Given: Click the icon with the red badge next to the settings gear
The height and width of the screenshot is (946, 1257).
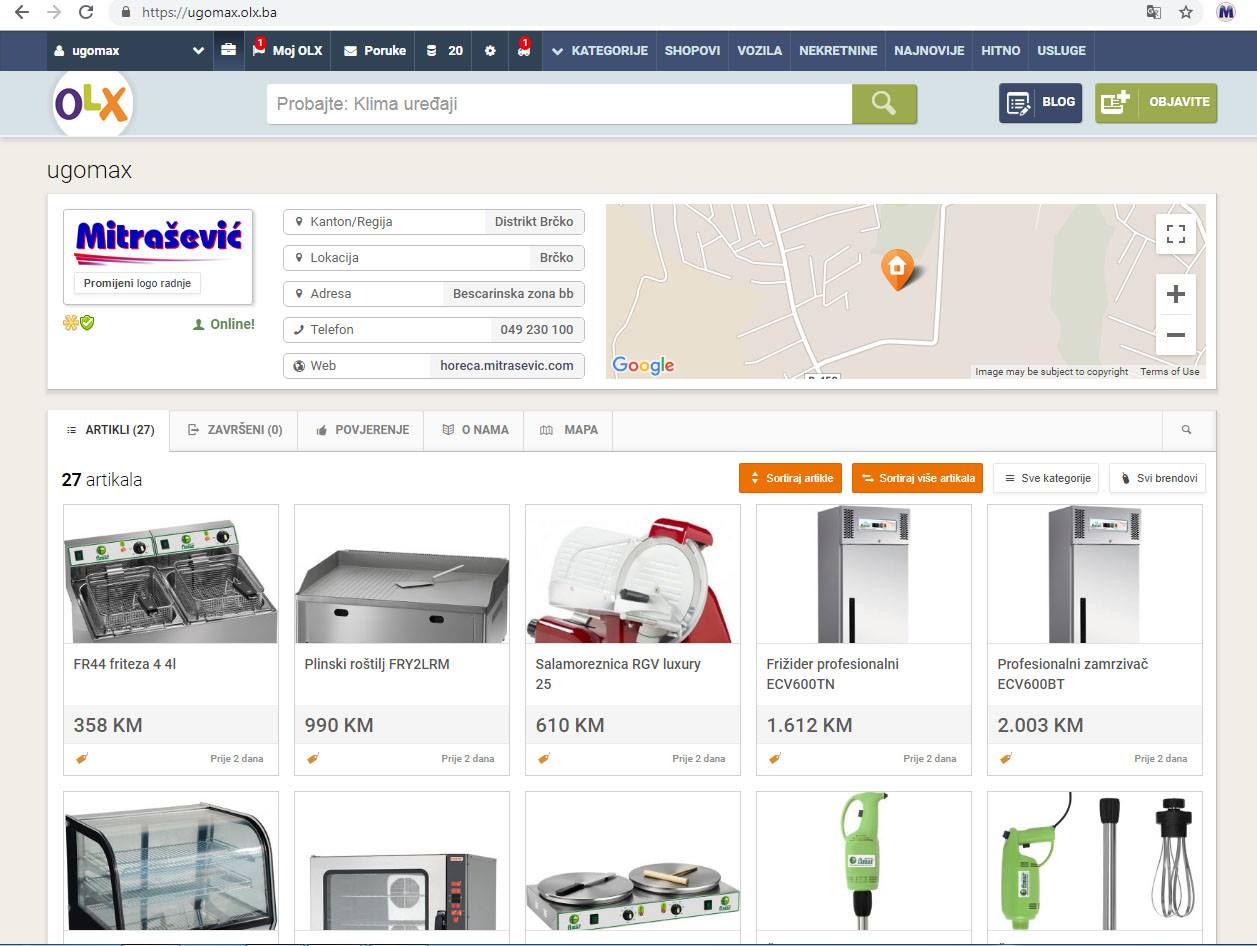Looking at the screenshot, I should [524, 50].
